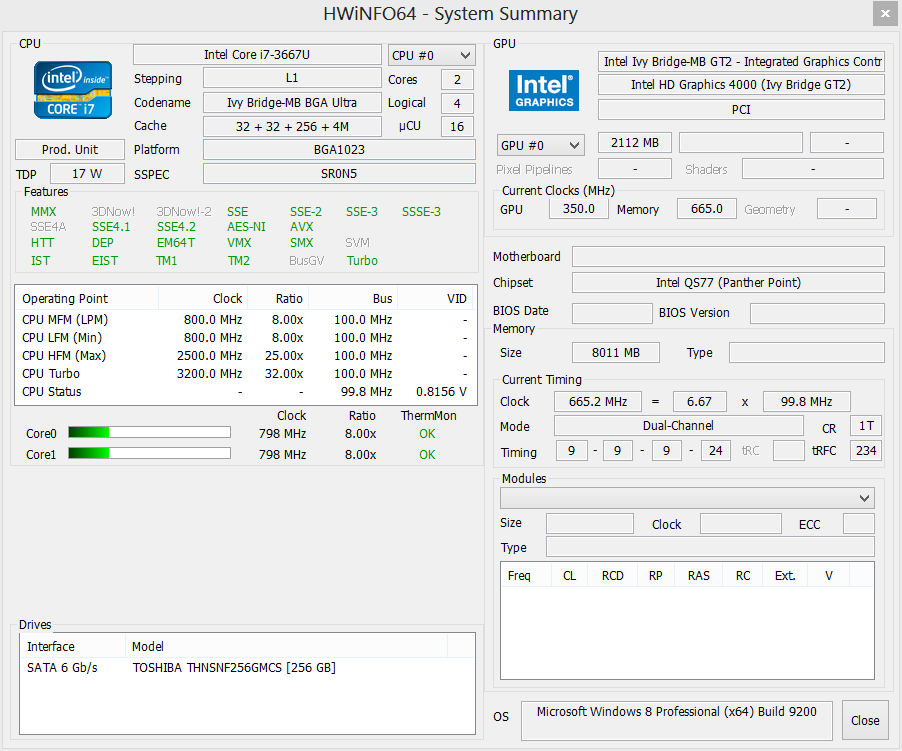The image size is (902, 751).
Task: Click the Interface column header in Drives
Action: (51, 646)
